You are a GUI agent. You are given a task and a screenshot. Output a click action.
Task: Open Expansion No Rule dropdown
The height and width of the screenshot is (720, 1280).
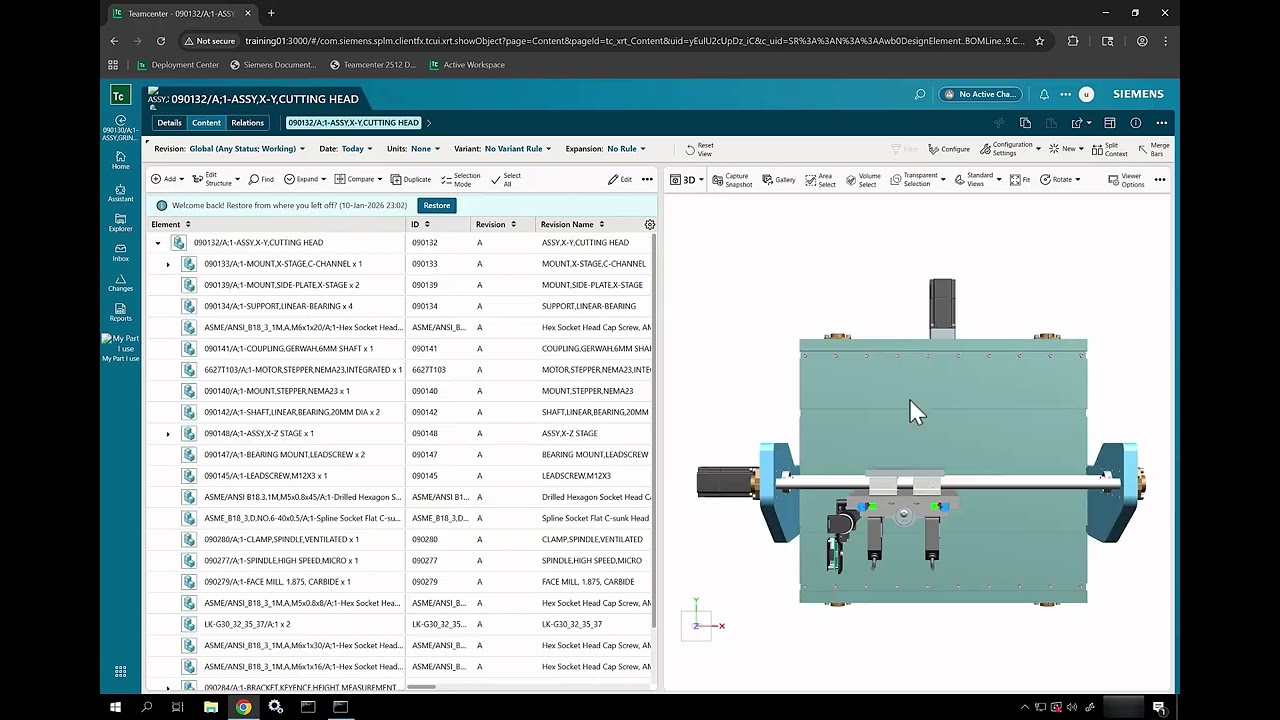(x=626, y=149)
